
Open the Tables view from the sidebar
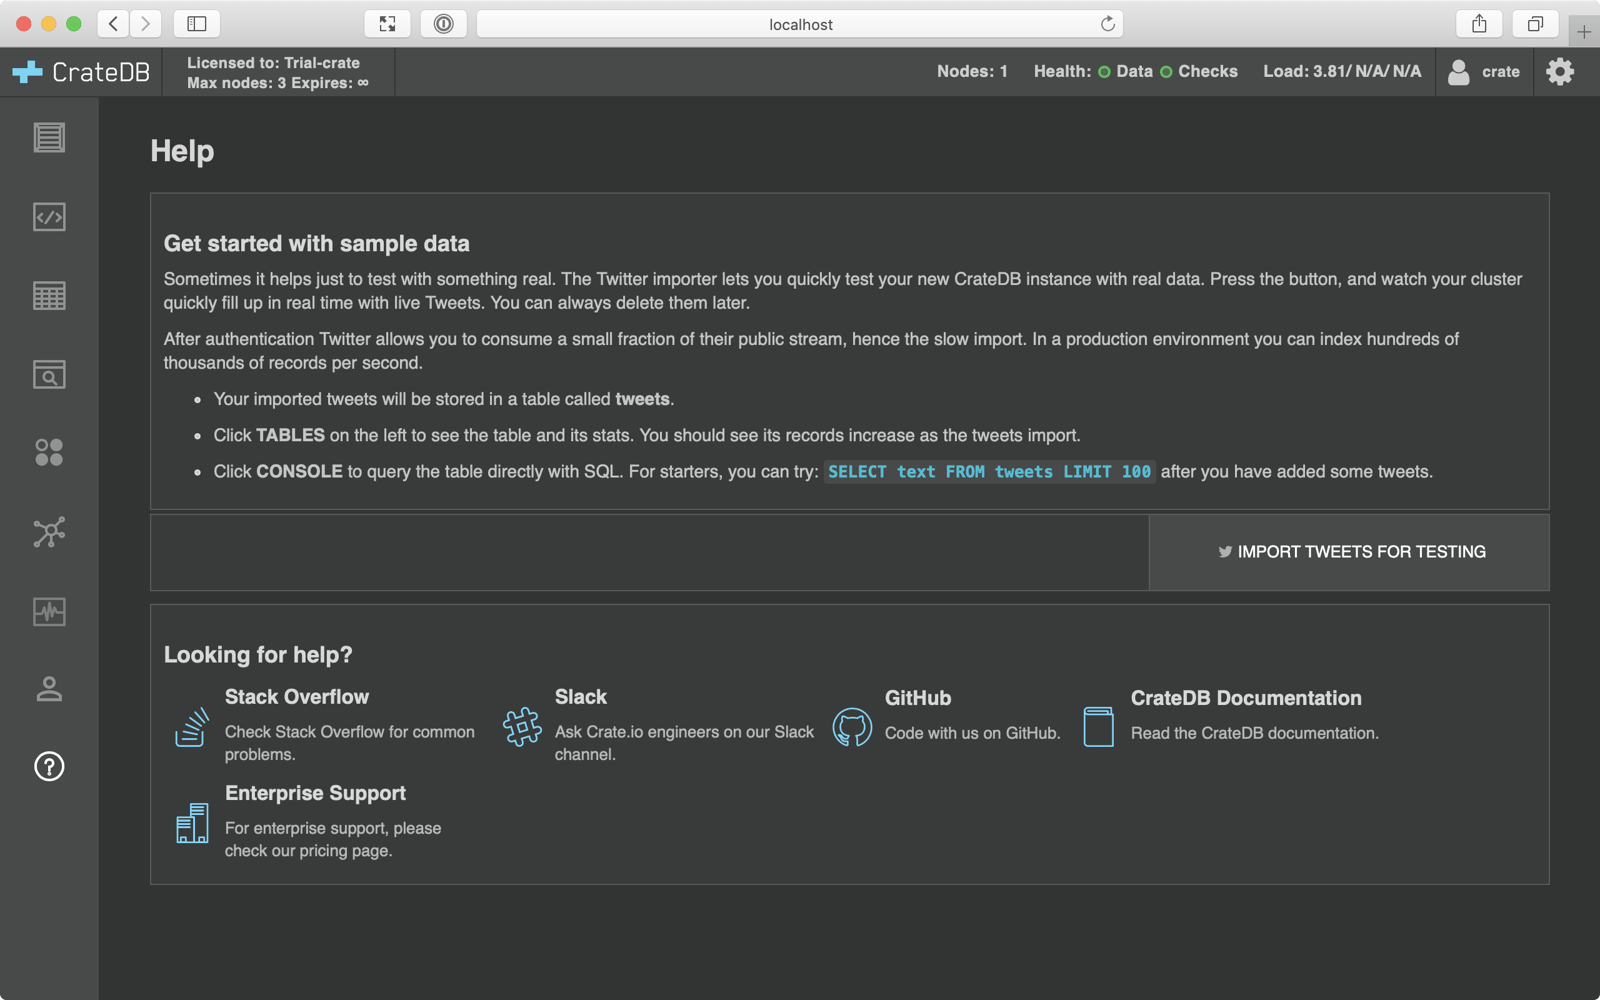[48, 295]
